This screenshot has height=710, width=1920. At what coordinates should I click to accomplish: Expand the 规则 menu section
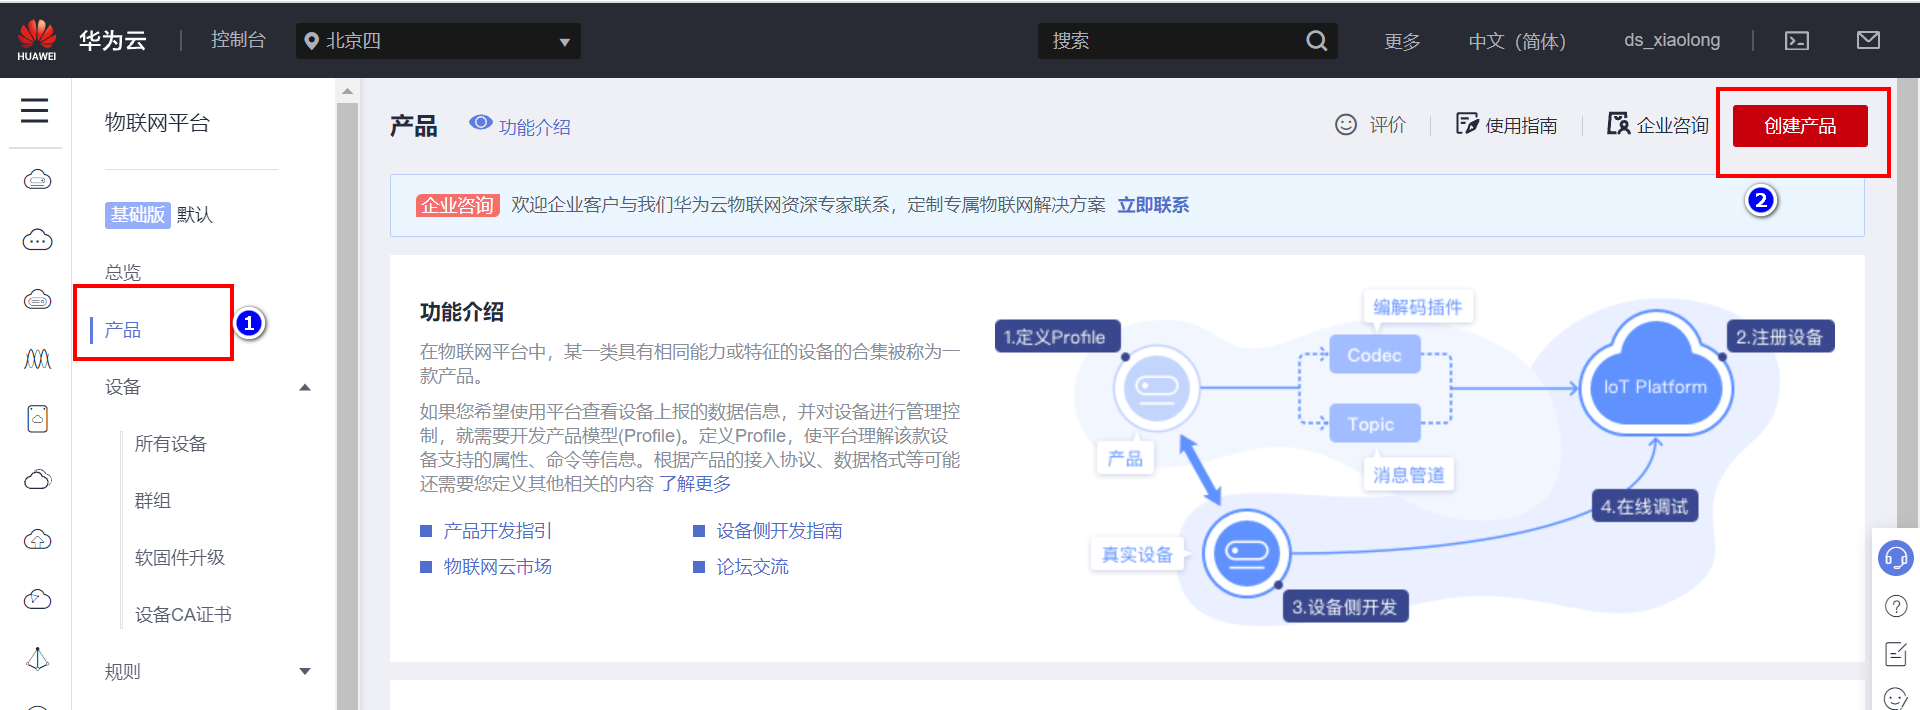(305, 672)
